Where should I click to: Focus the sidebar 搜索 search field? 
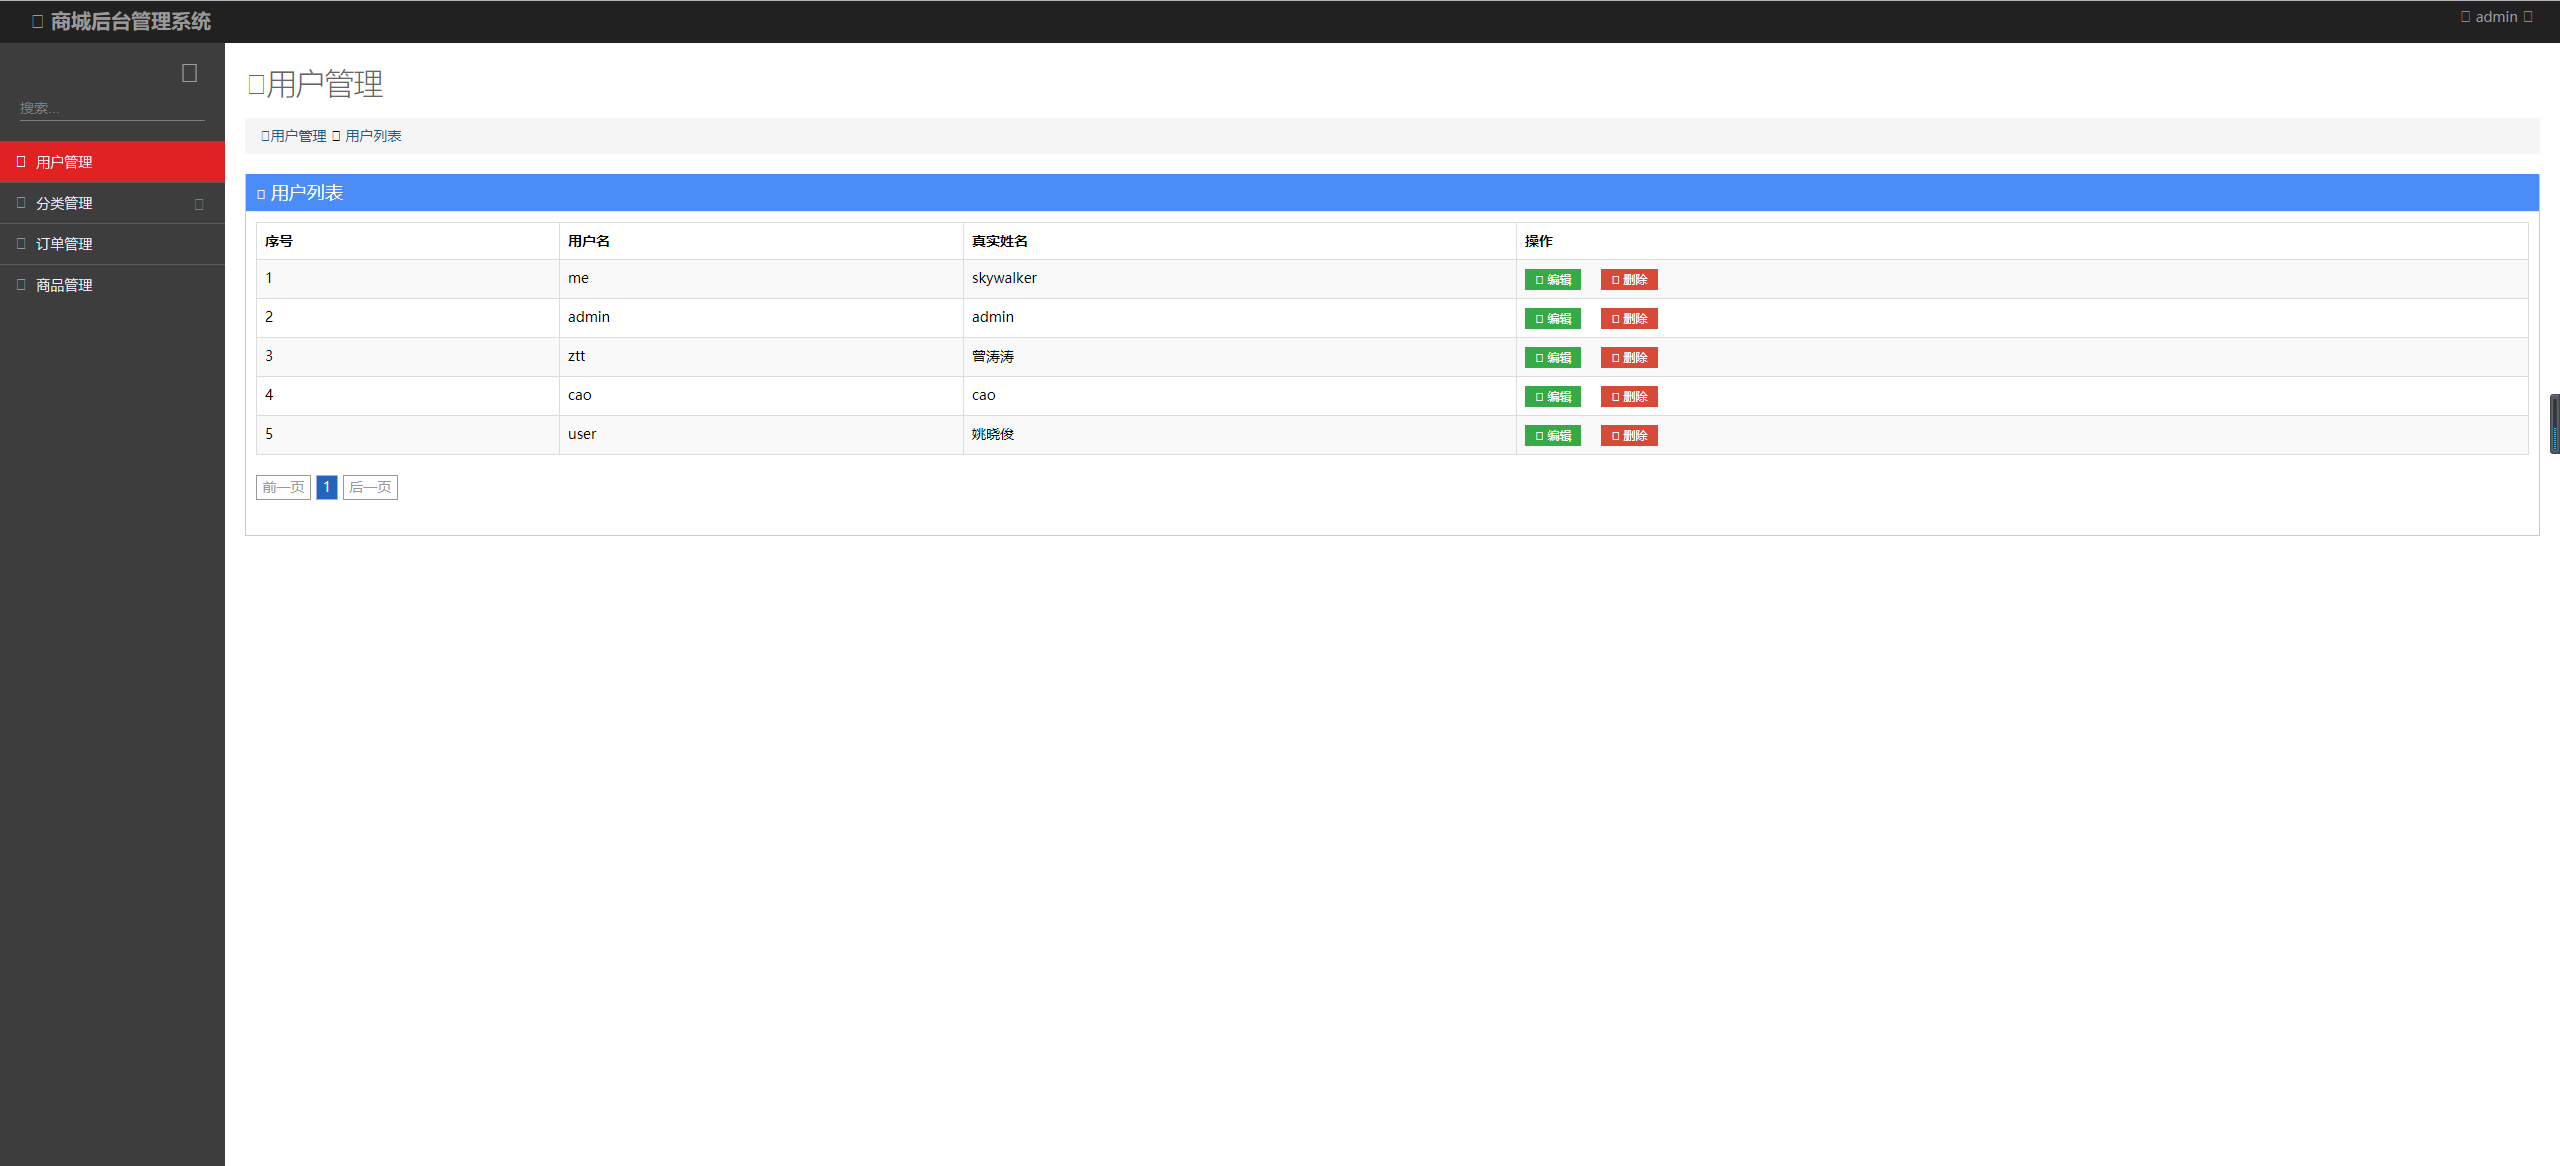(110, 108)
